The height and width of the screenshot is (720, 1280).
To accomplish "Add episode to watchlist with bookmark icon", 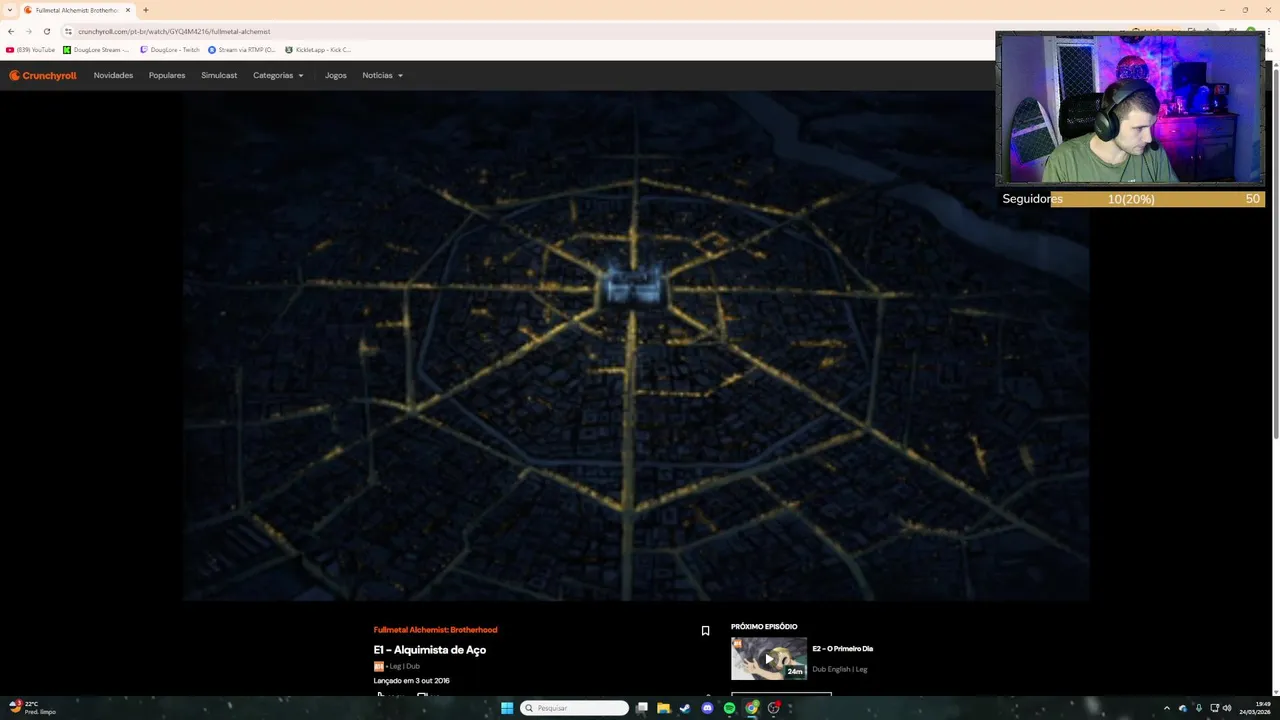I will tap(705, 631).
